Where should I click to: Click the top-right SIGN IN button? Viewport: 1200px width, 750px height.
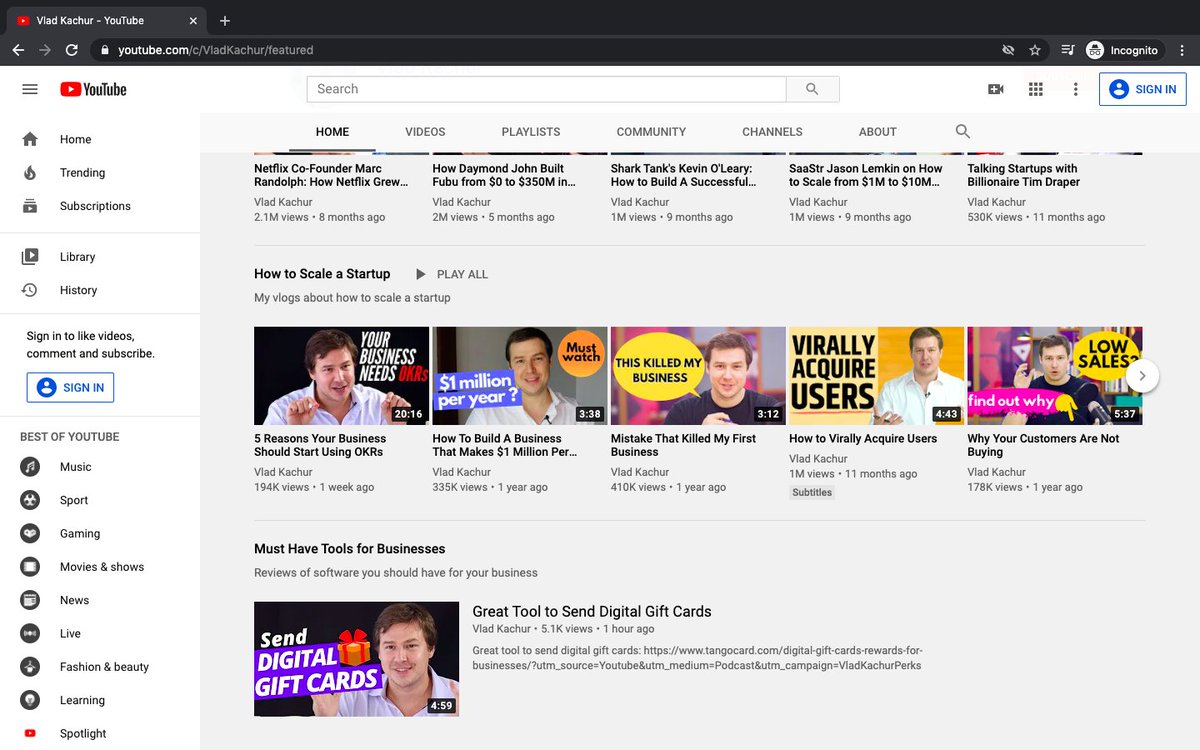(x=1142, y=89)
